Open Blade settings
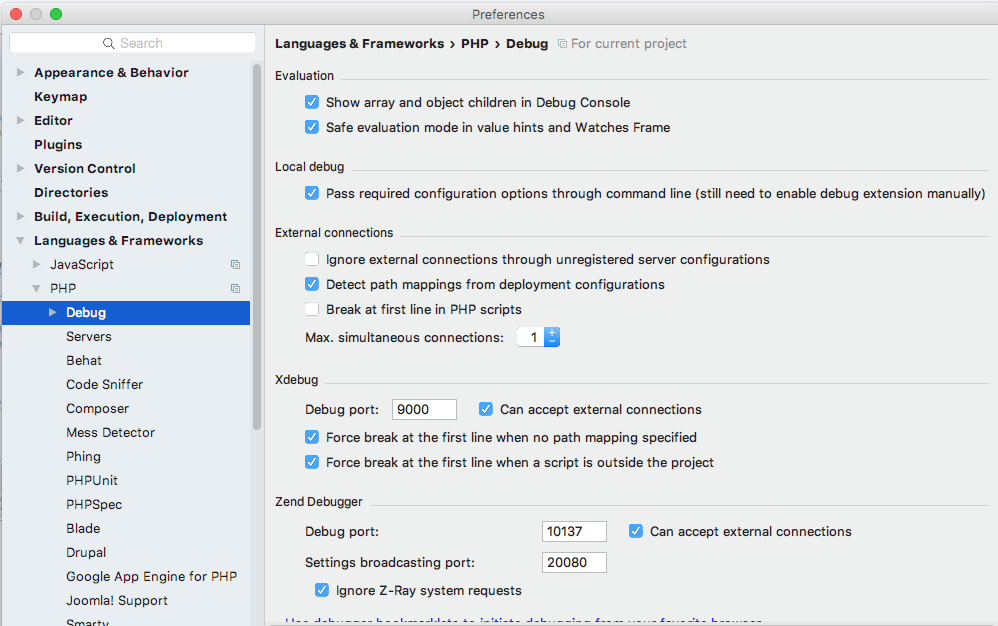 point(83,529)
